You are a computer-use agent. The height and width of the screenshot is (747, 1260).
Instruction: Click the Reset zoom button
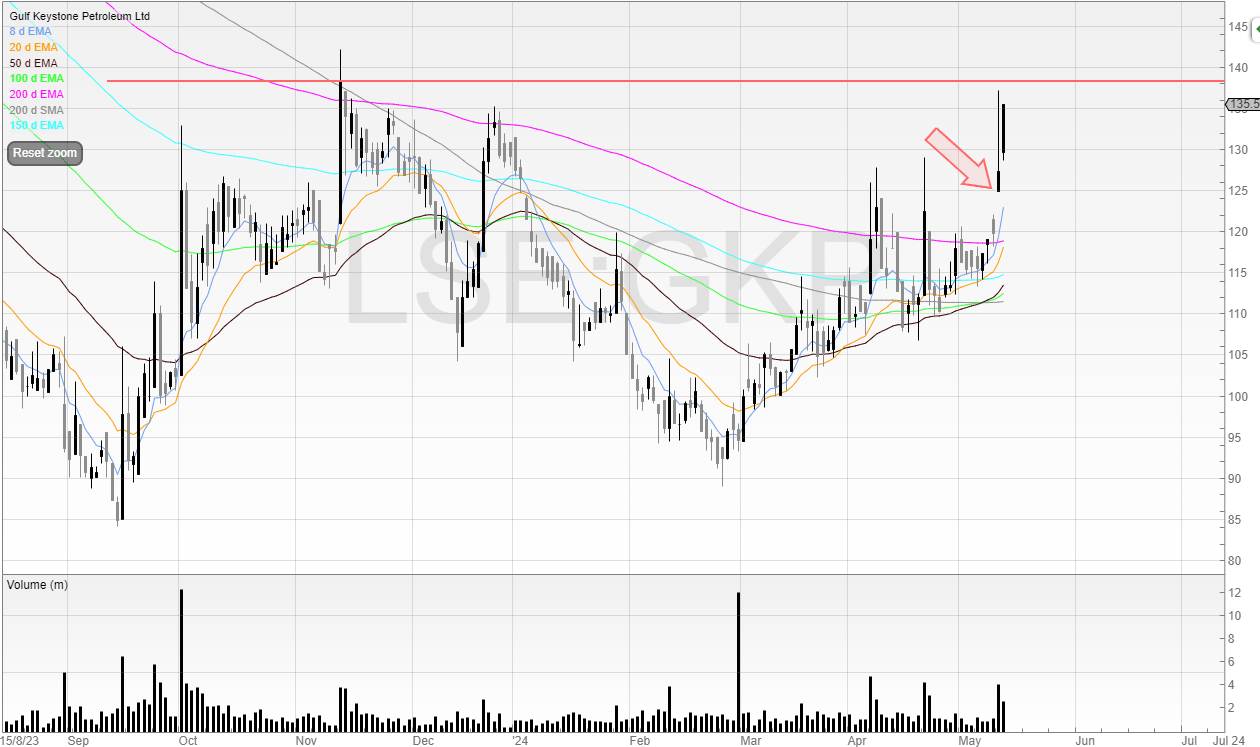tap(45, 154)
